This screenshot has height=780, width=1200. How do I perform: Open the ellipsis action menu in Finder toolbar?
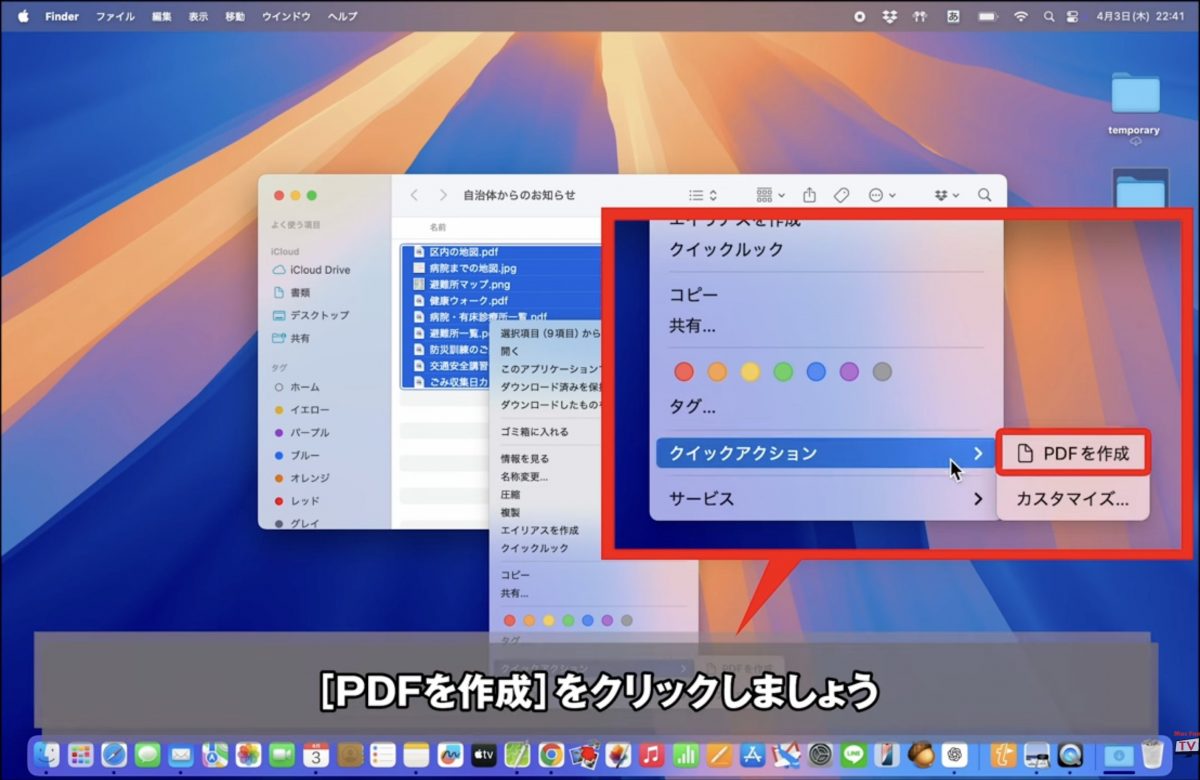[882, 195]
